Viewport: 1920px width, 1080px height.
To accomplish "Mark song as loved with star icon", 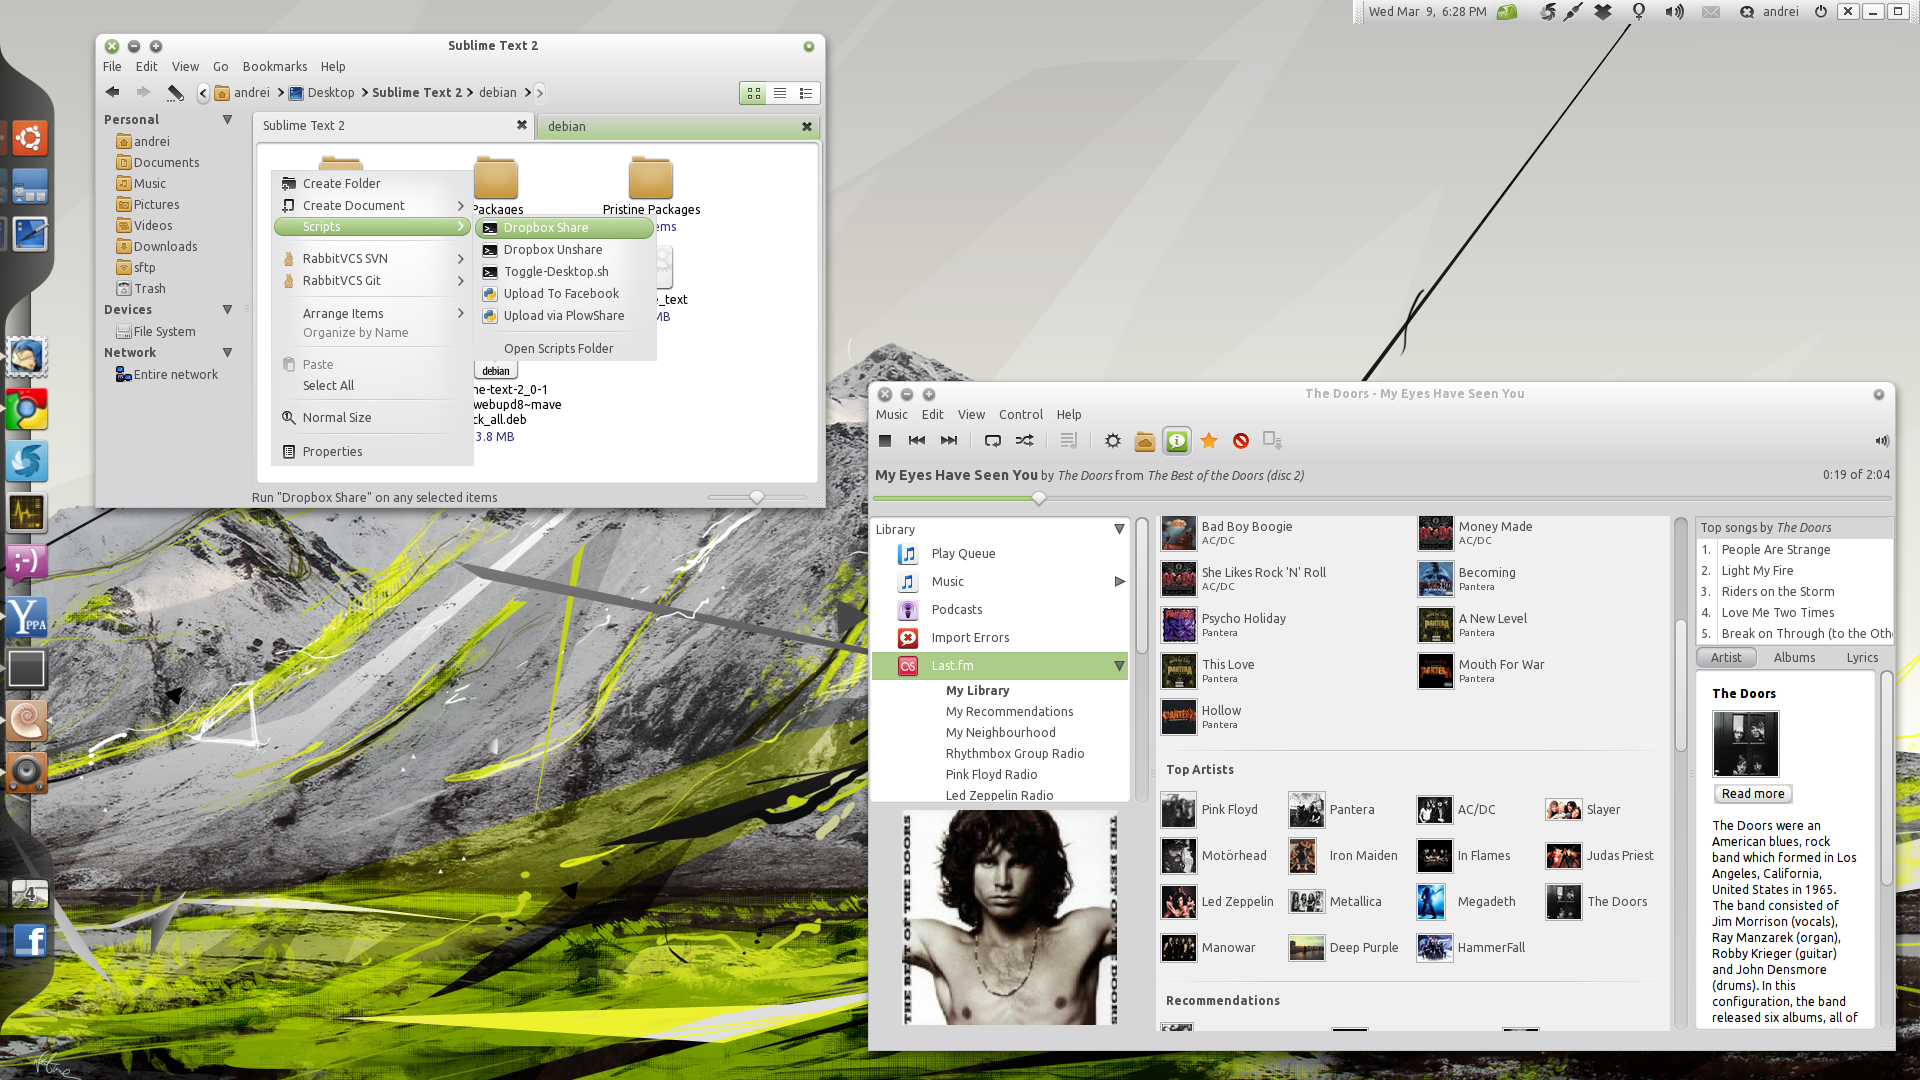I will coord(1209,441).
